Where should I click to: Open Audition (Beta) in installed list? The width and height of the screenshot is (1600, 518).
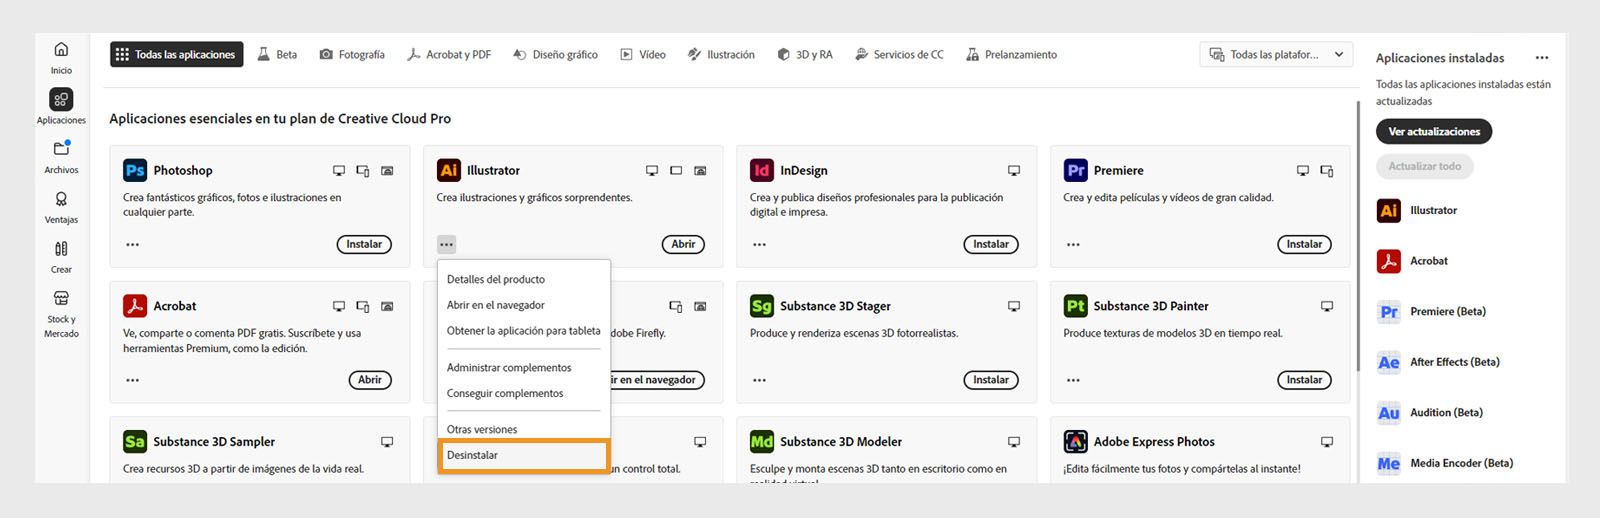(1430, 412)
